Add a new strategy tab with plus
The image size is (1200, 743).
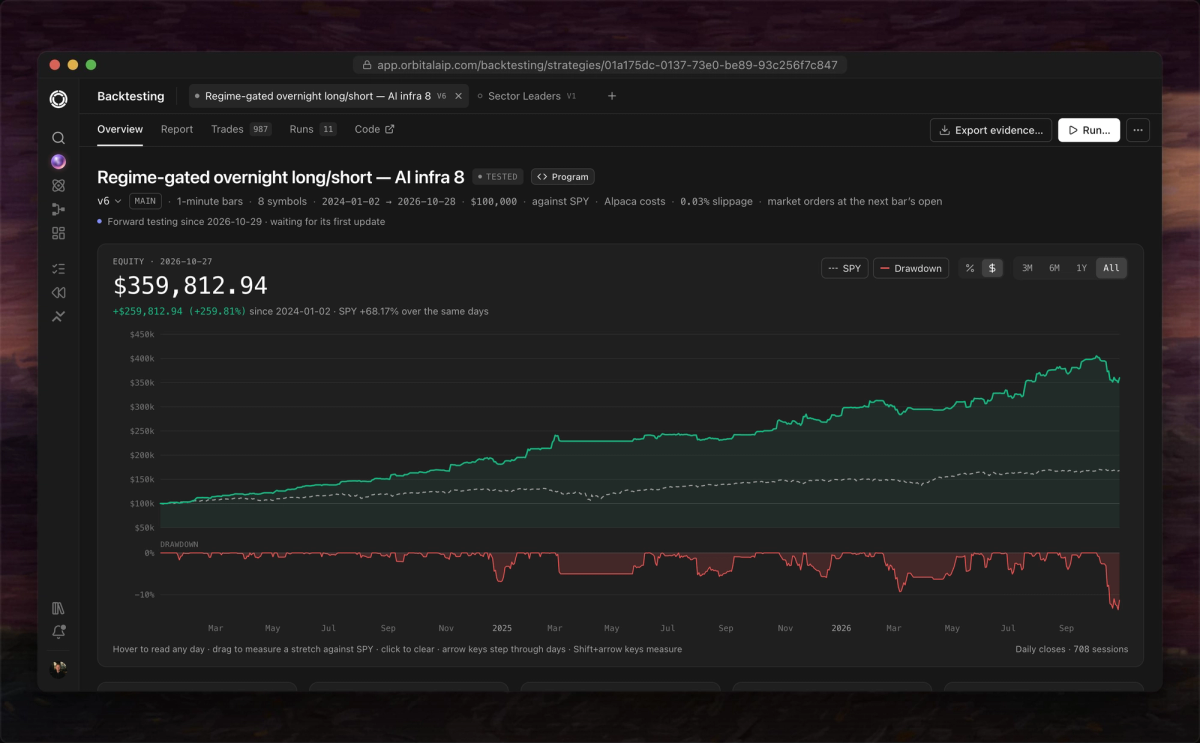pos(612,96)
